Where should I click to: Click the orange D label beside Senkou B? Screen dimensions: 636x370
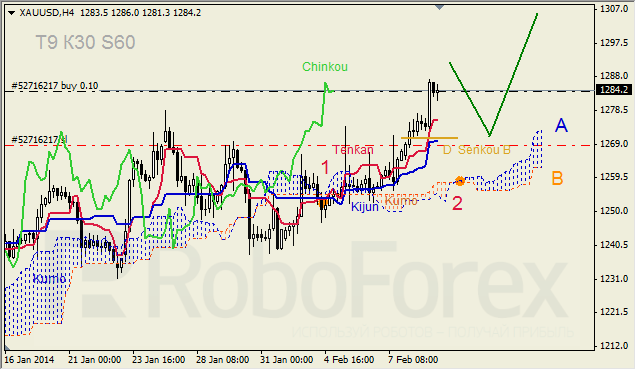click(x=447, y=150)
